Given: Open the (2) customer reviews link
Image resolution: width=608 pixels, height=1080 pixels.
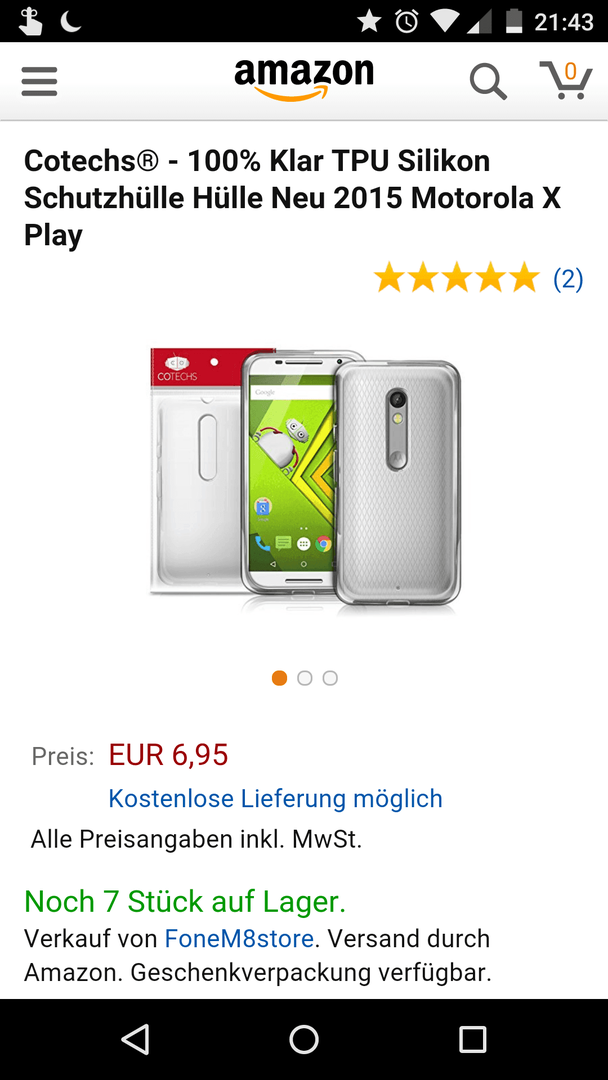Looking at the screenshot, I should (x=568, y=279).
